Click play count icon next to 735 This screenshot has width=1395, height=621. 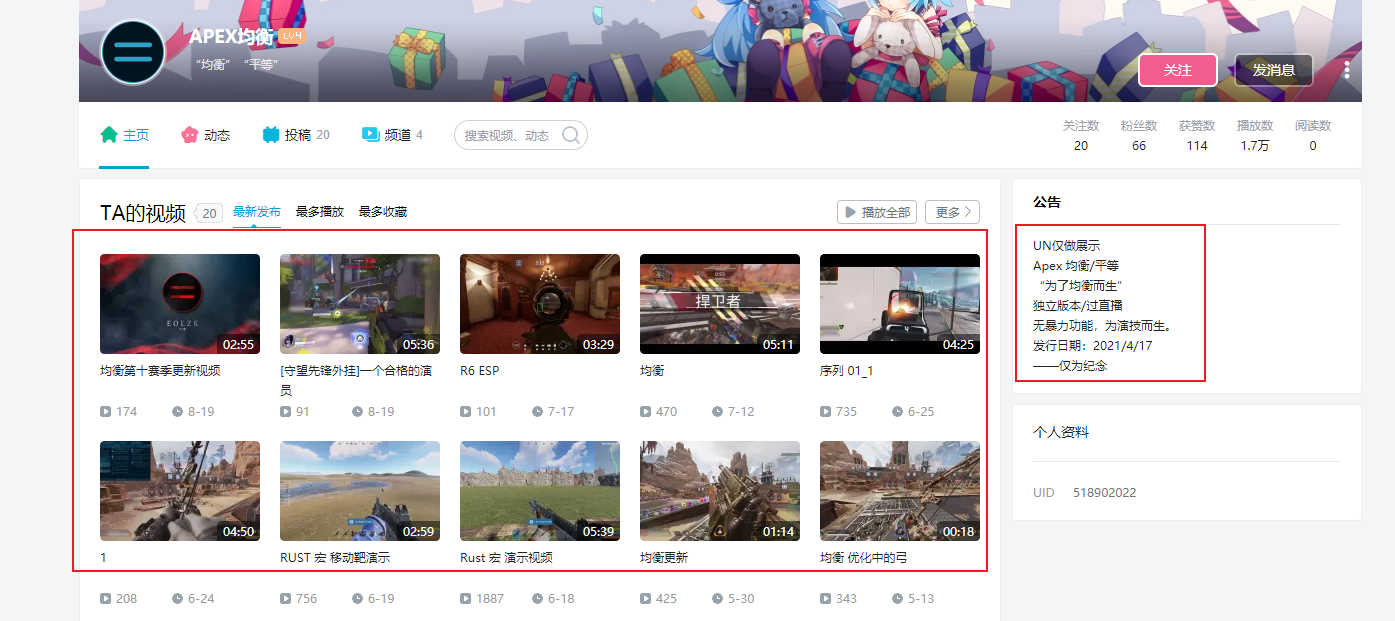[826, 411]
